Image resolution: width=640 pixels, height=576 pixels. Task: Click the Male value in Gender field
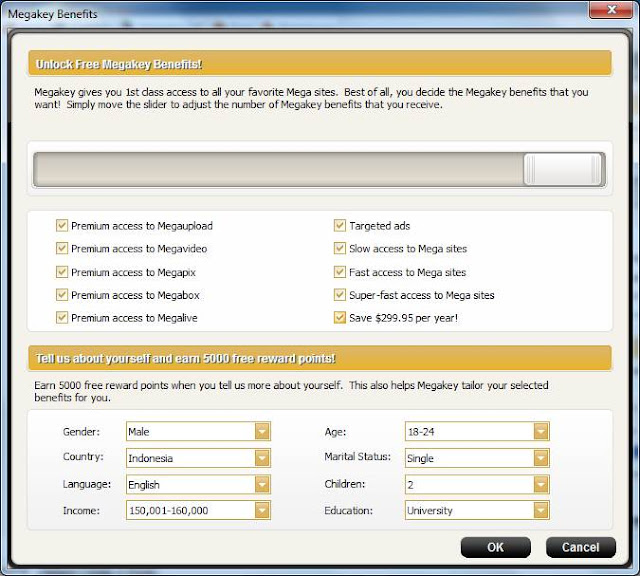(139, 431)
